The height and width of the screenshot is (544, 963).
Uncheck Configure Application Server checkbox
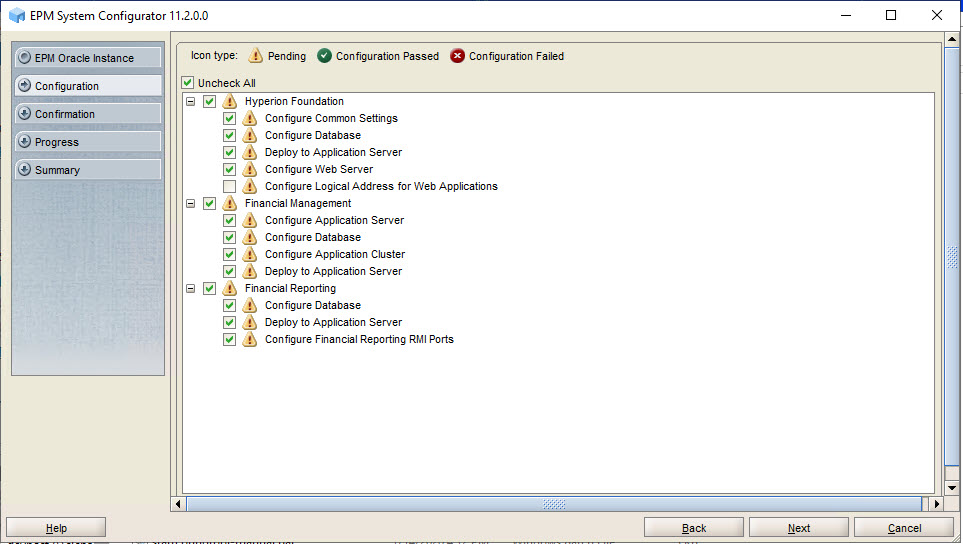point(230,220)
